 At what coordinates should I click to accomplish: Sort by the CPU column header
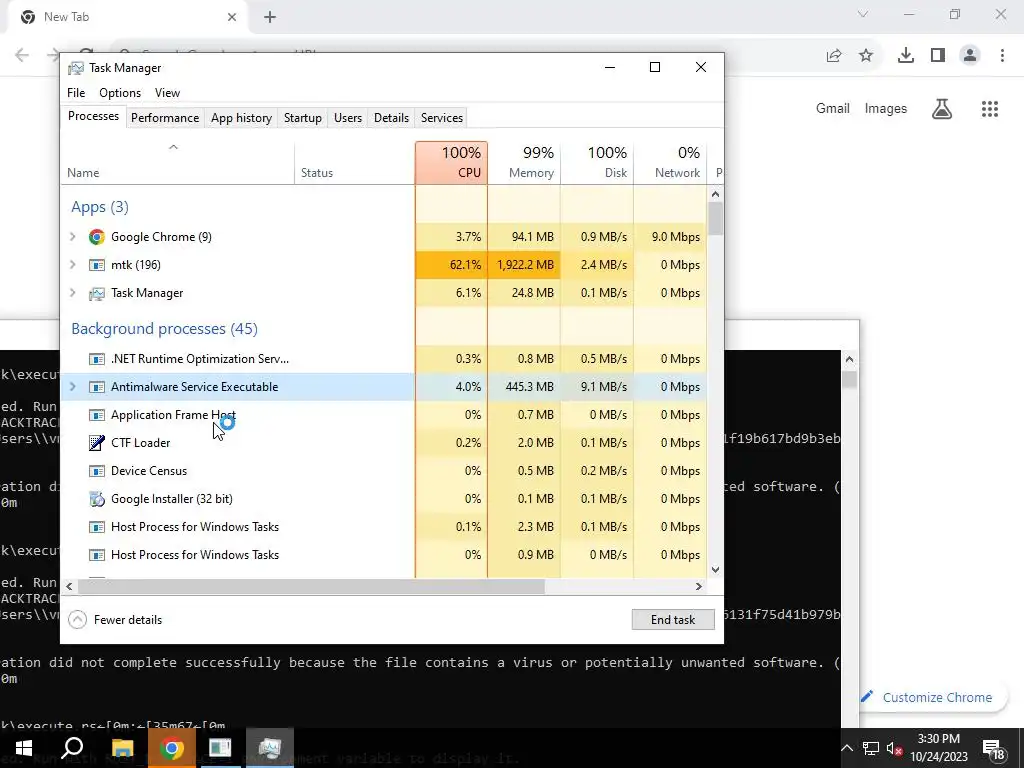coord(451,163)
